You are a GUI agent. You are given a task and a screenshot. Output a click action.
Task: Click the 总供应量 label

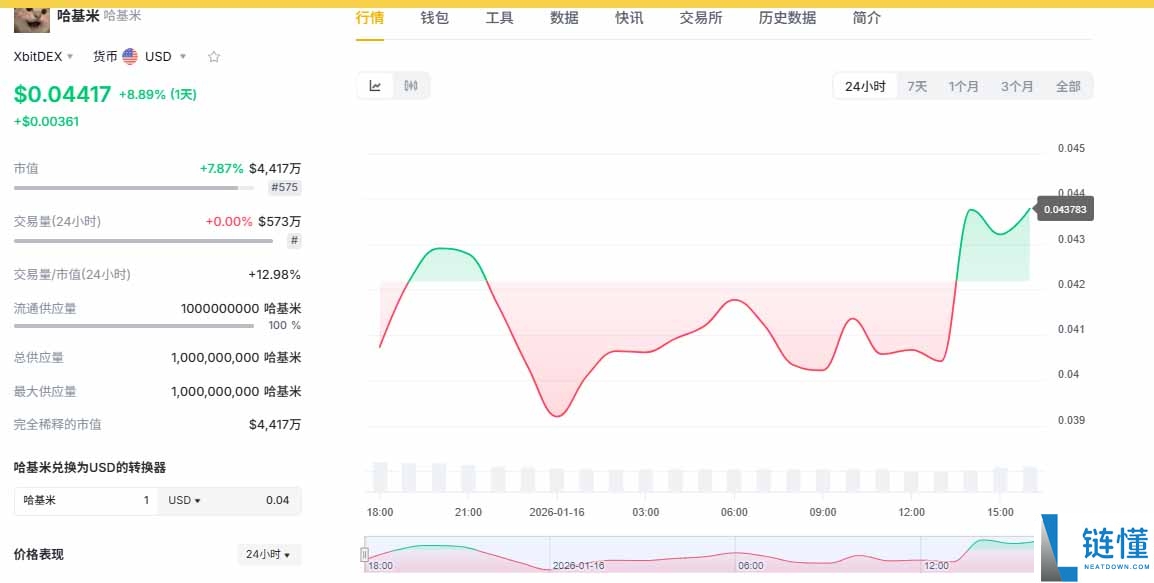[39, 358]
